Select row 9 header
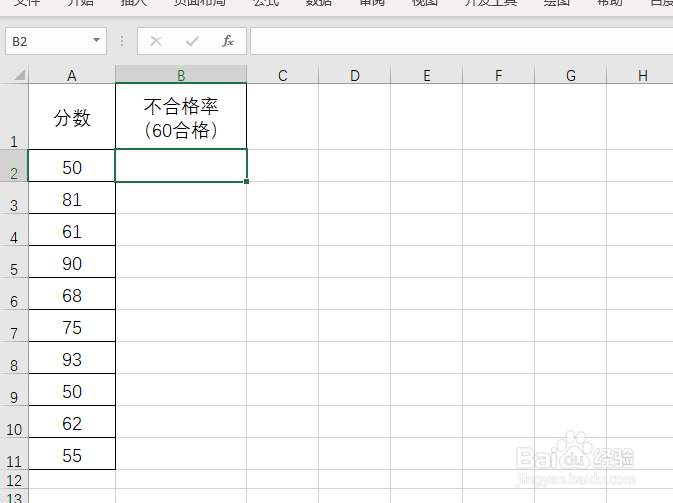 (14, 389)
